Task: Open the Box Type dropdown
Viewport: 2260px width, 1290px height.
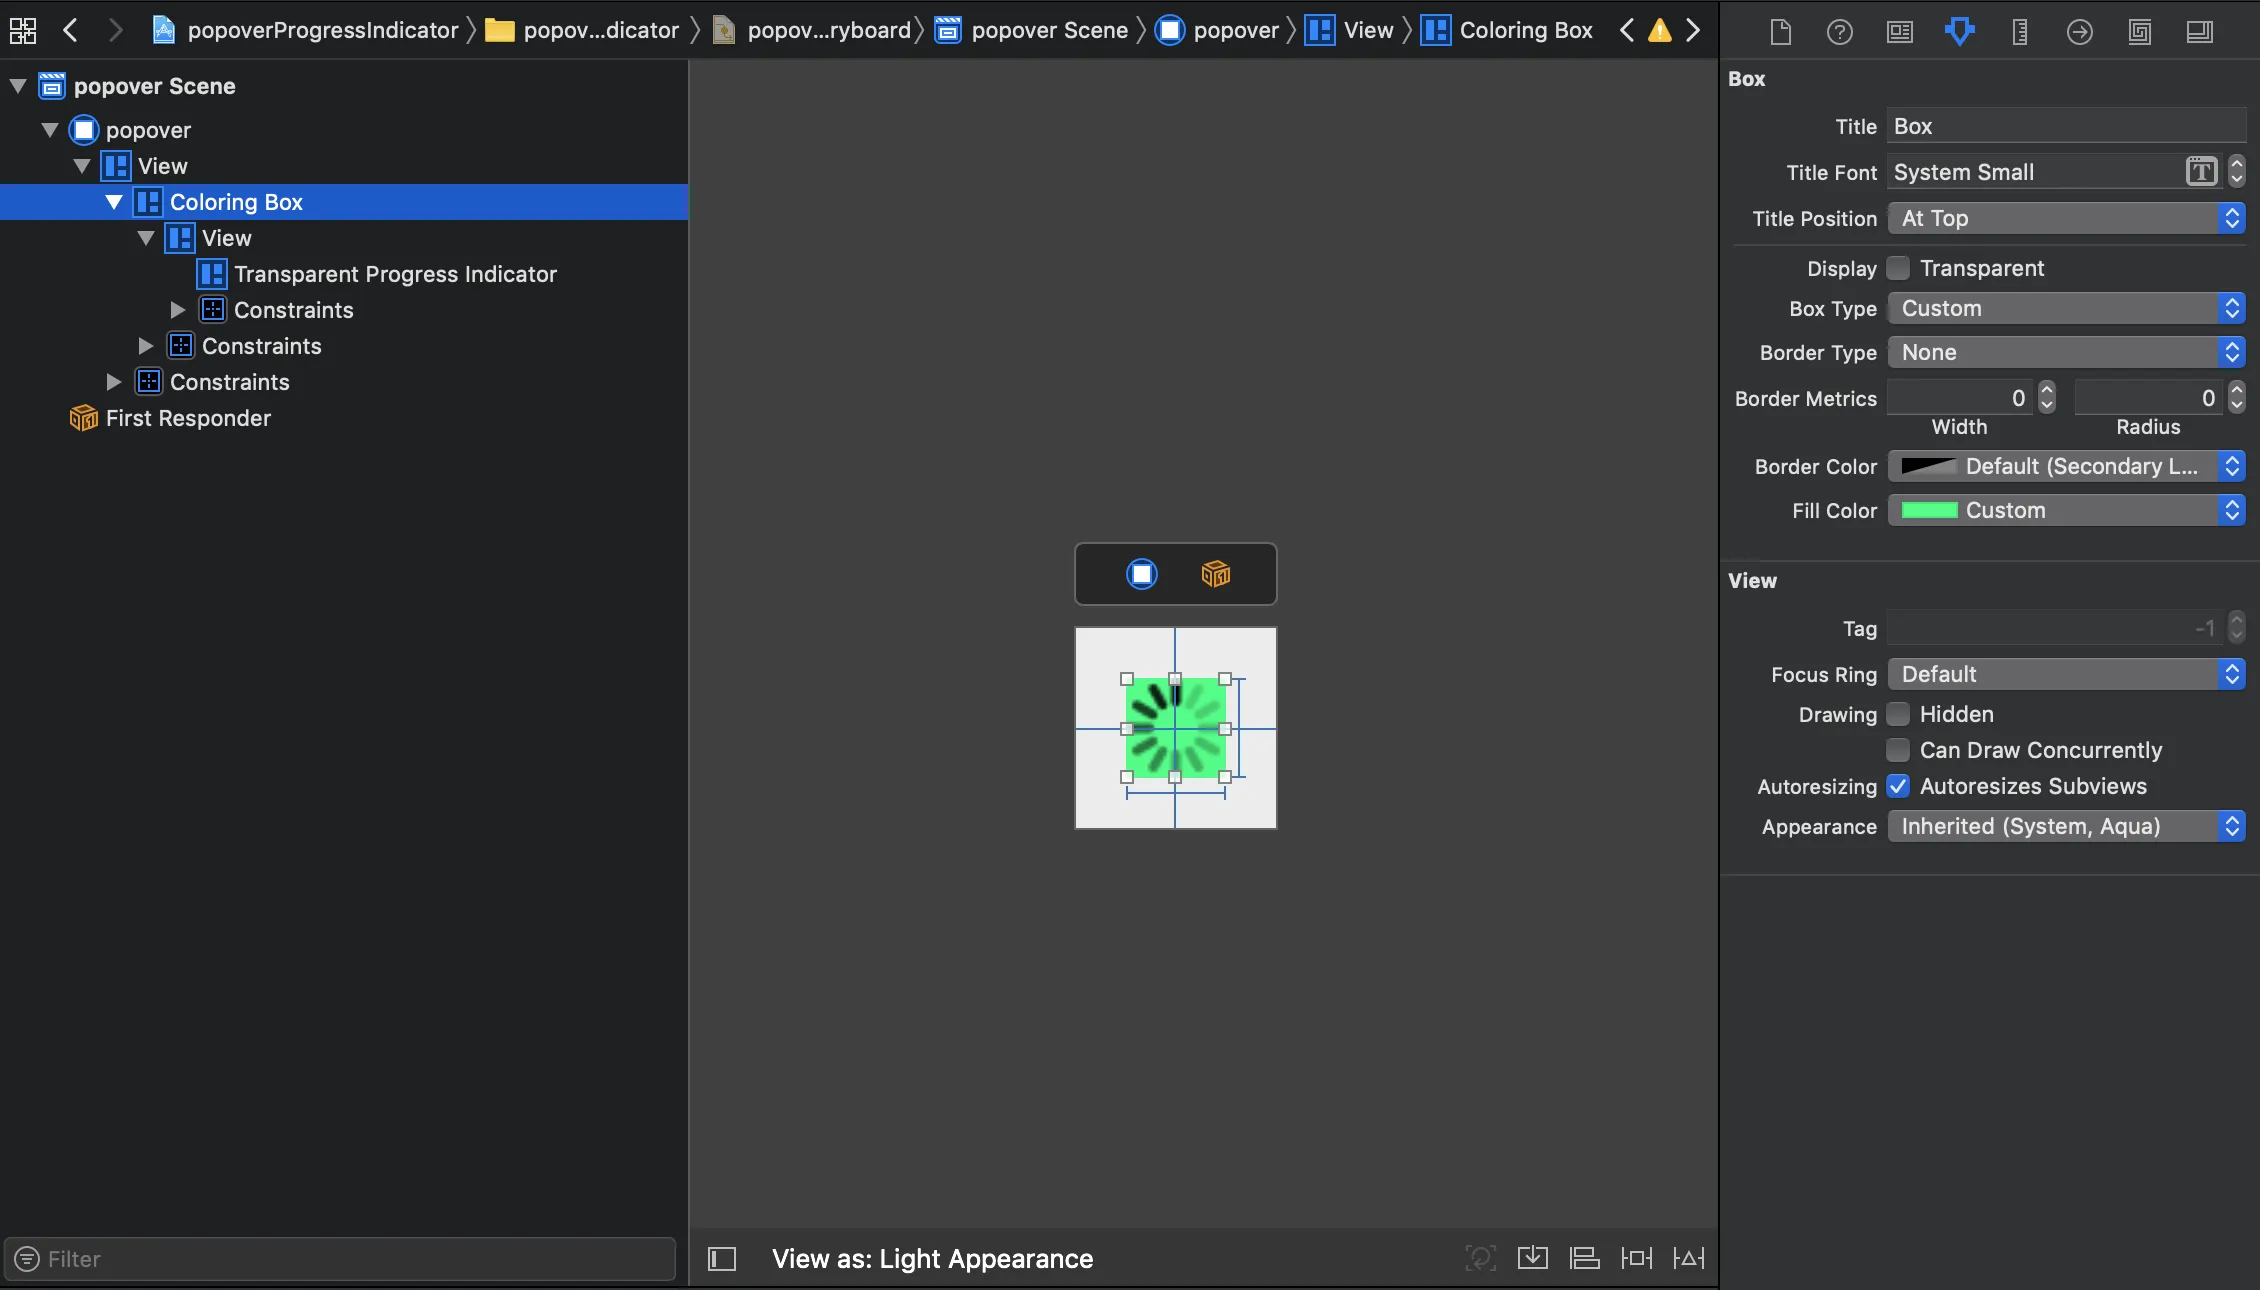Action: [x=2066, y=309]
